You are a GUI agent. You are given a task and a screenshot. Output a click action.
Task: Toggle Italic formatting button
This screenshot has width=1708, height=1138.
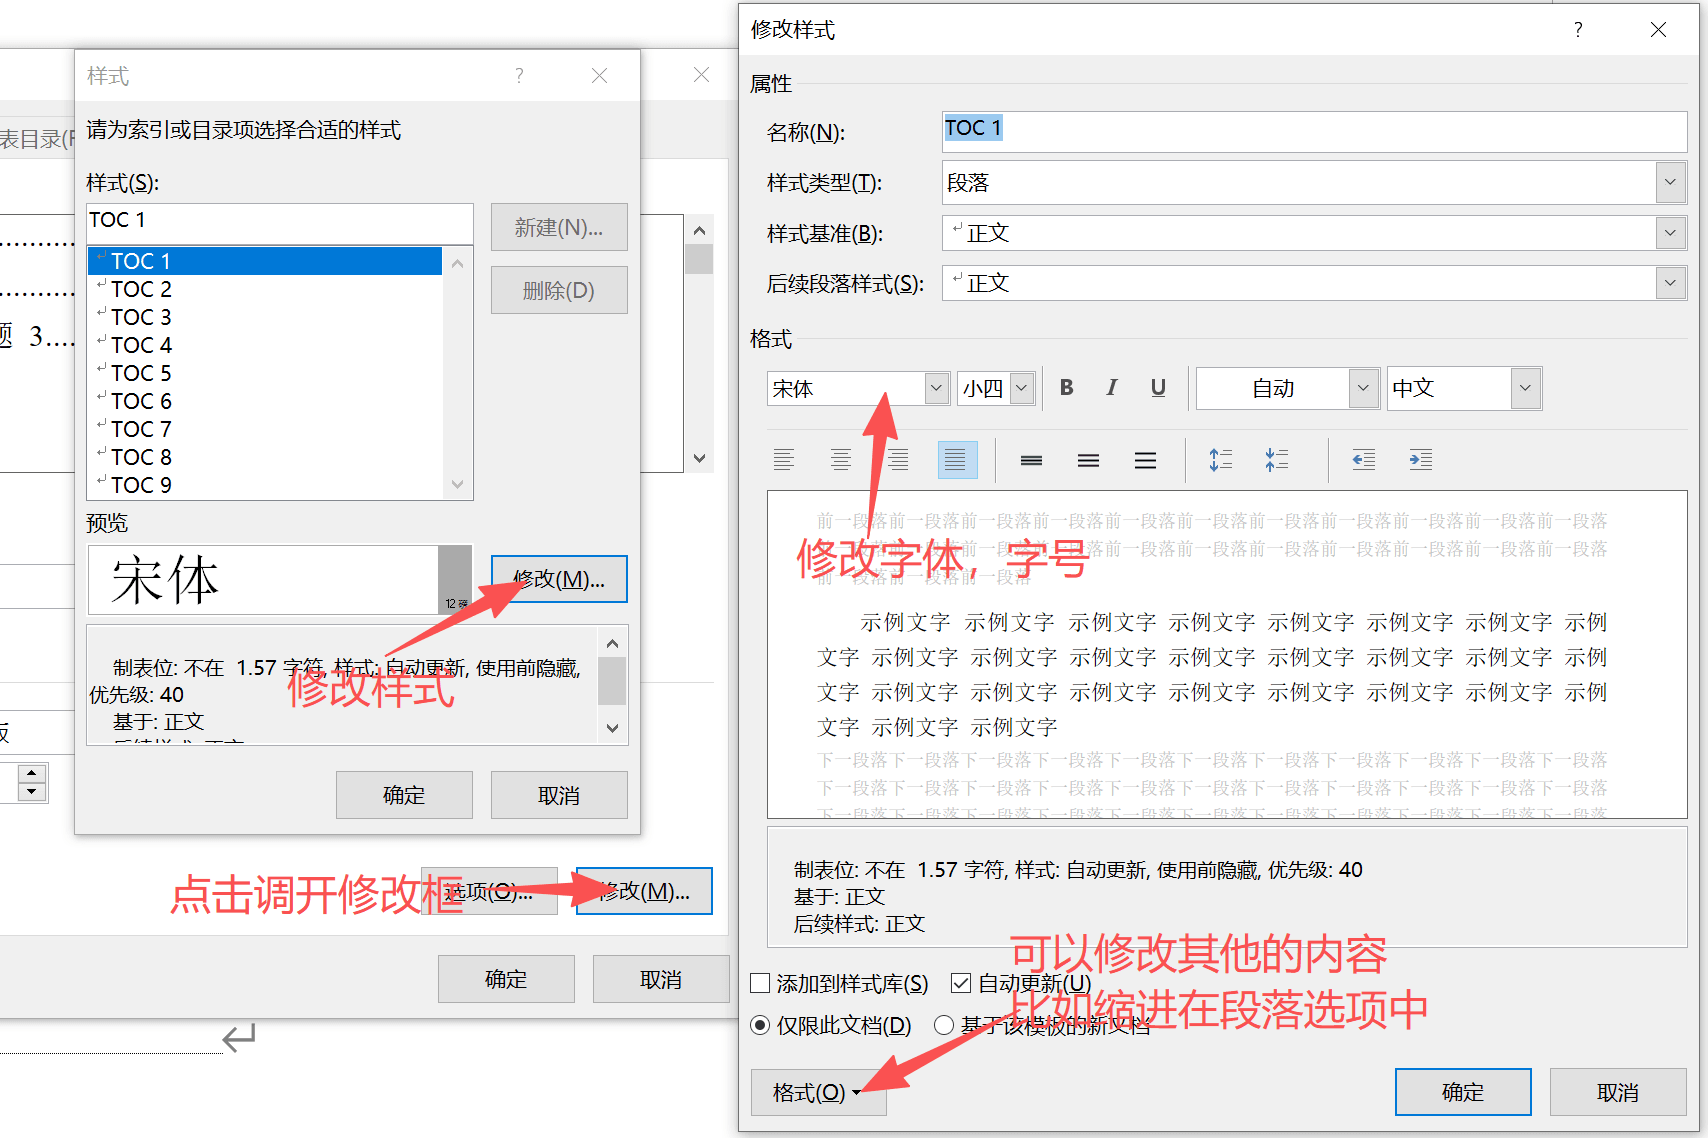pyautogui.click(x=1112, y=388)
